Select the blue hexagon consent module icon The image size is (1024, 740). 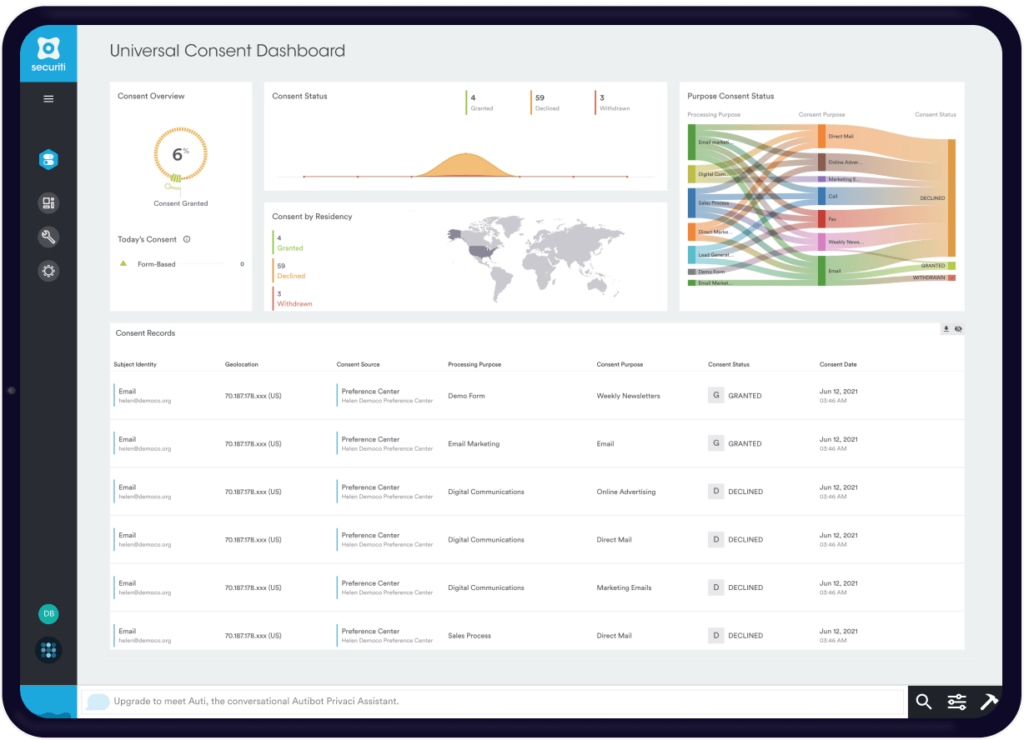tap(48, 160)
